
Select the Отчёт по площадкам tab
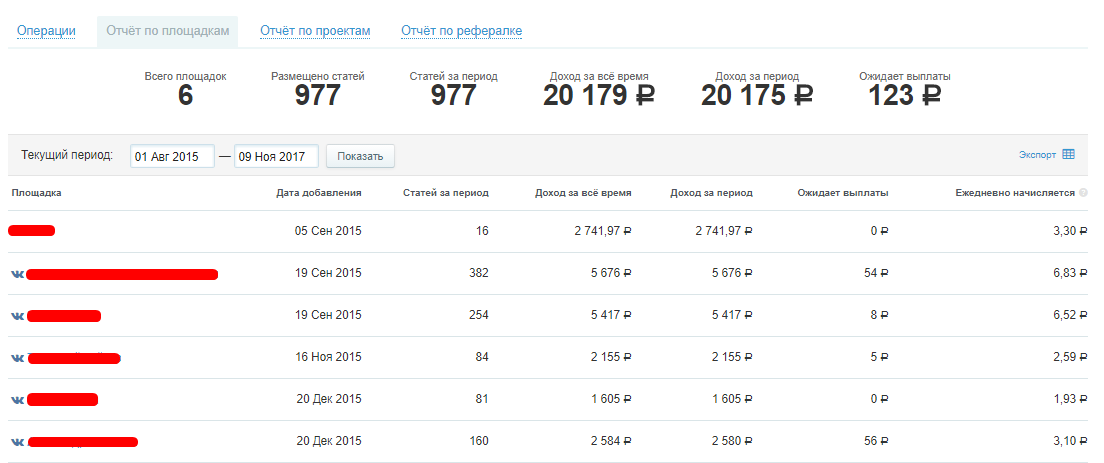click(167, 31)
